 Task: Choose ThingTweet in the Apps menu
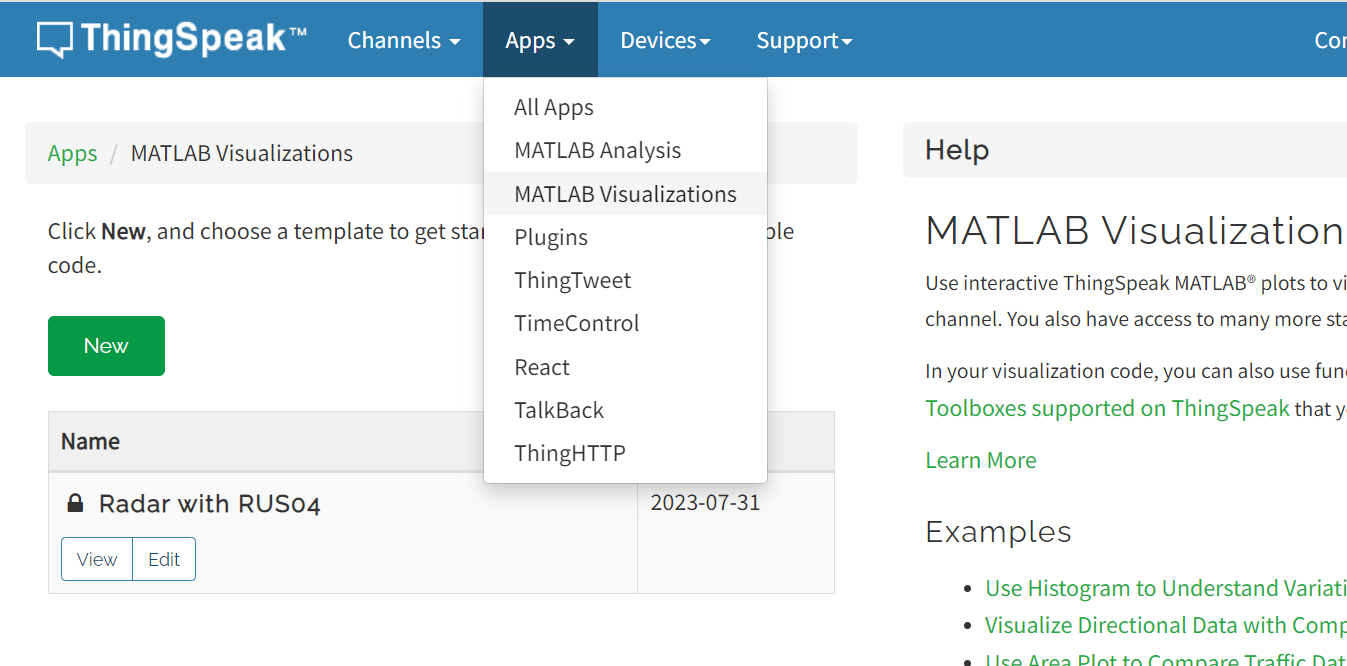pos(625,280)
